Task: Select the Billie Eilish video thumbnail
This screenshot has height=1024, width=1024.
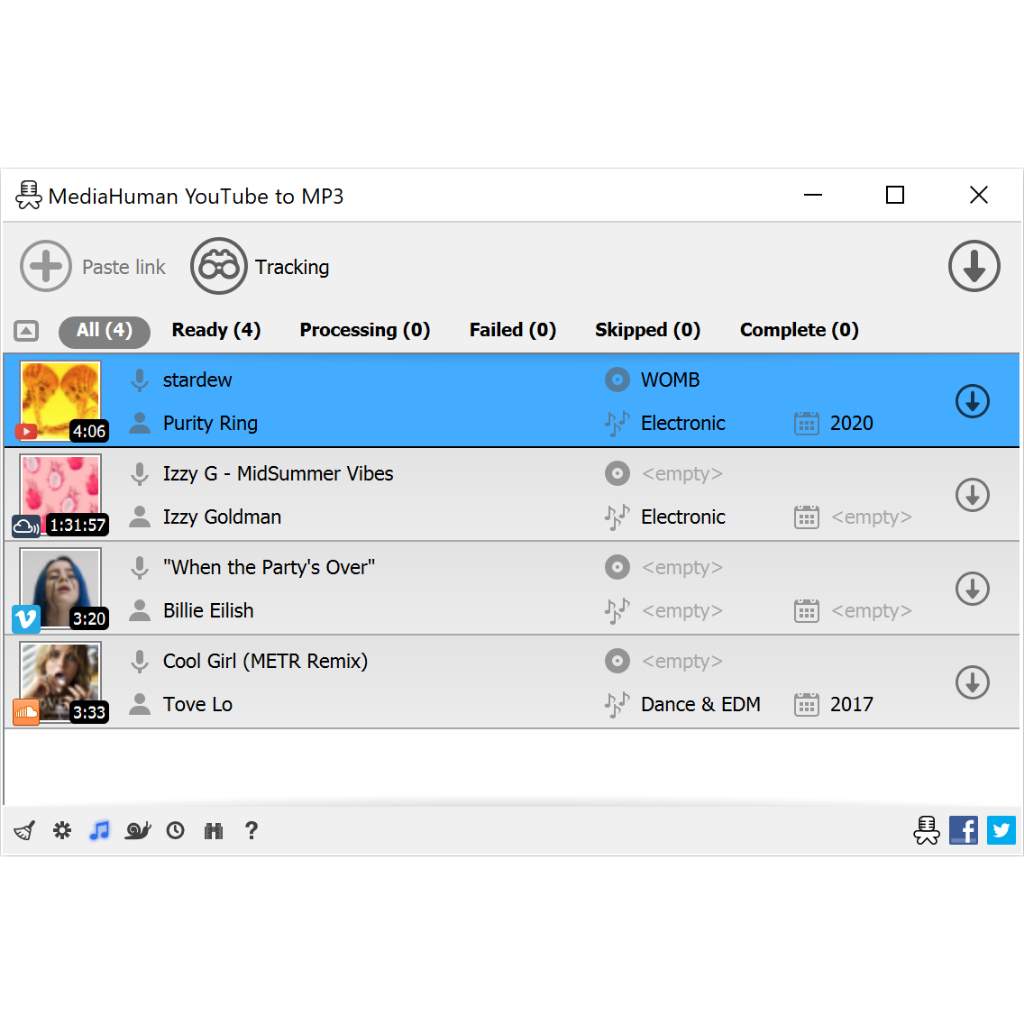Action: (61, 588)
